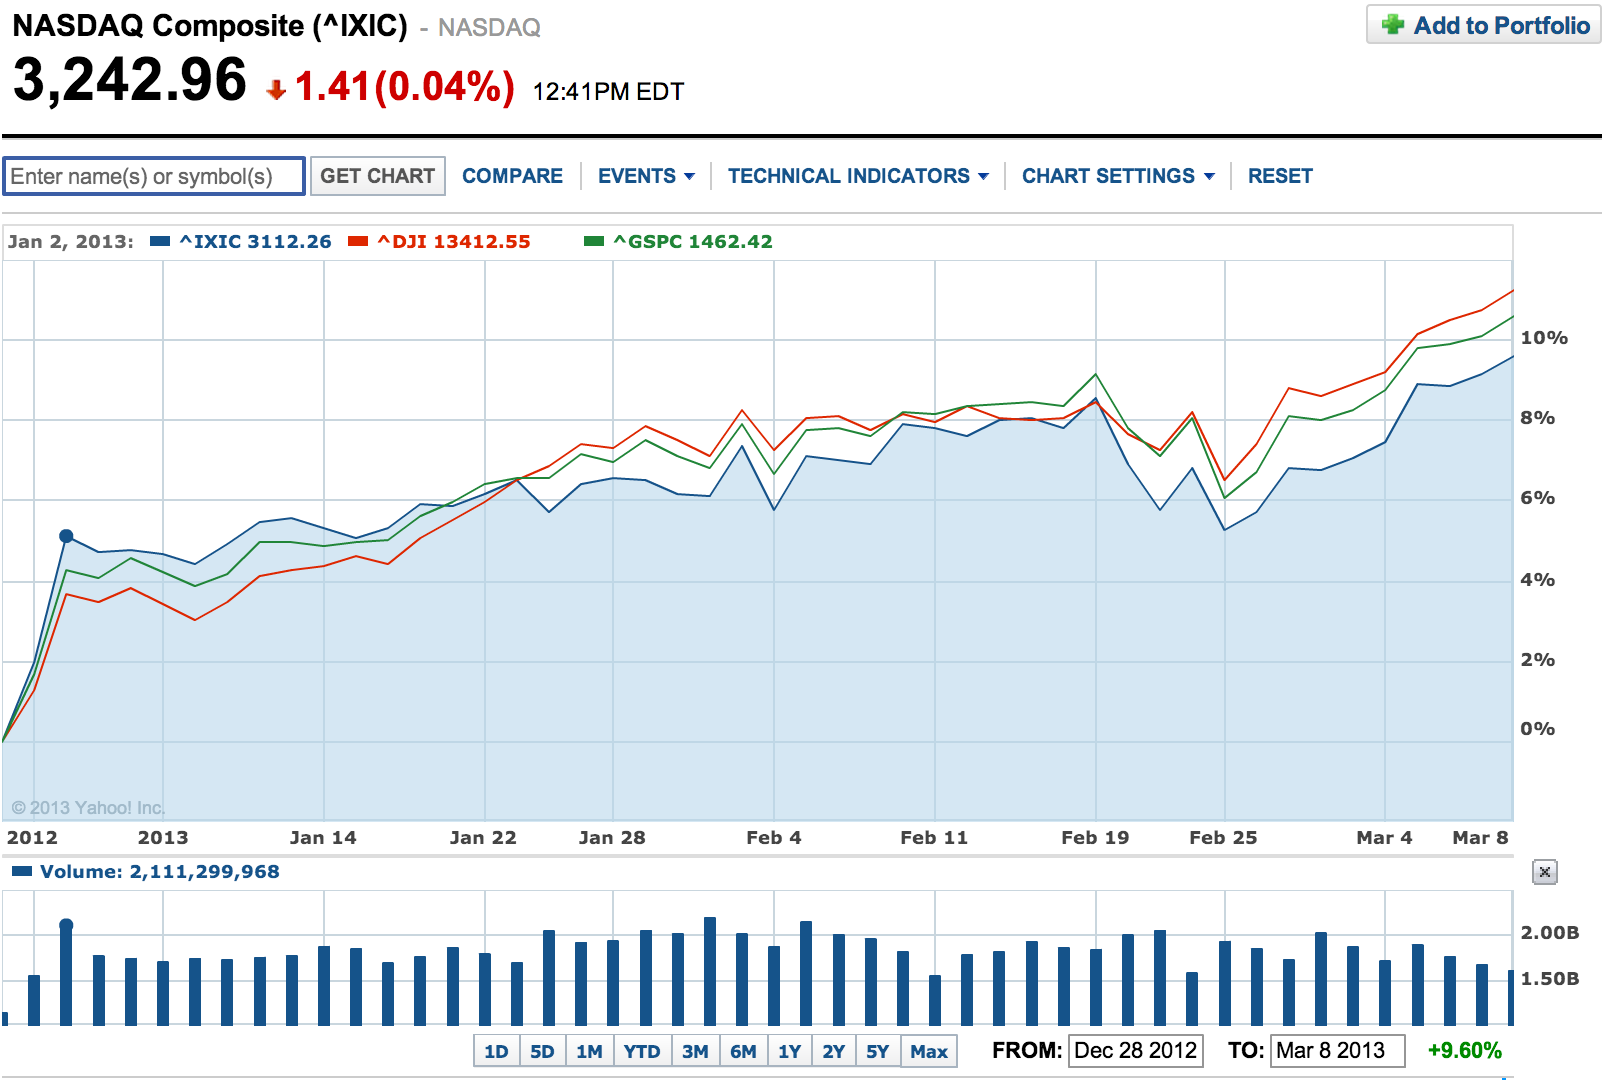Click the 1.50B volume axis label
Screen dimensions: 1606x1080
coord(1550,979)
